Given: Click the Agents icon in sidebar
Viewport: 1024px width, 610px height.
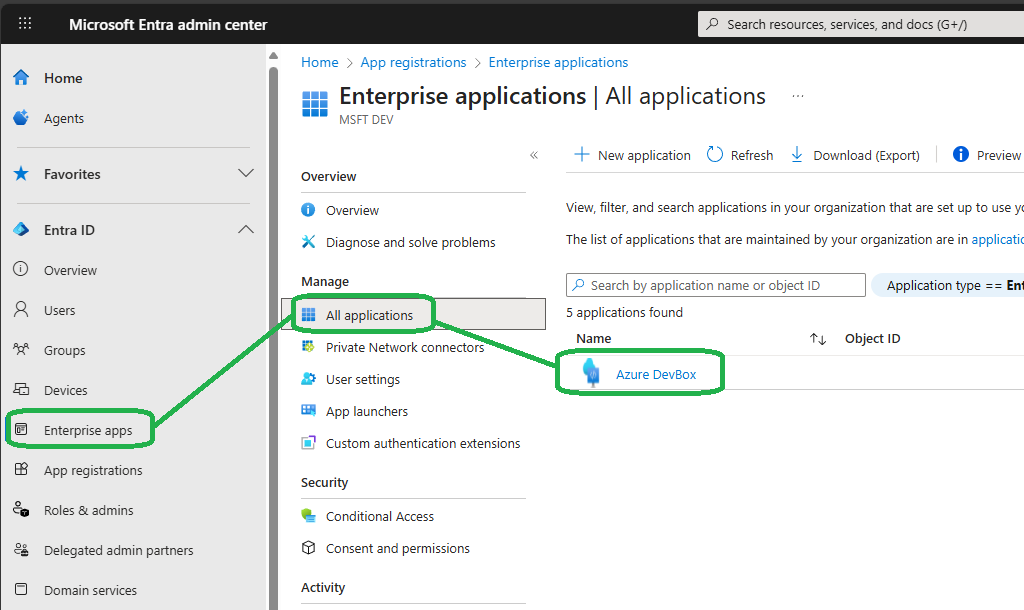Looking at the screenshot, I should click(x=21, y=118).
